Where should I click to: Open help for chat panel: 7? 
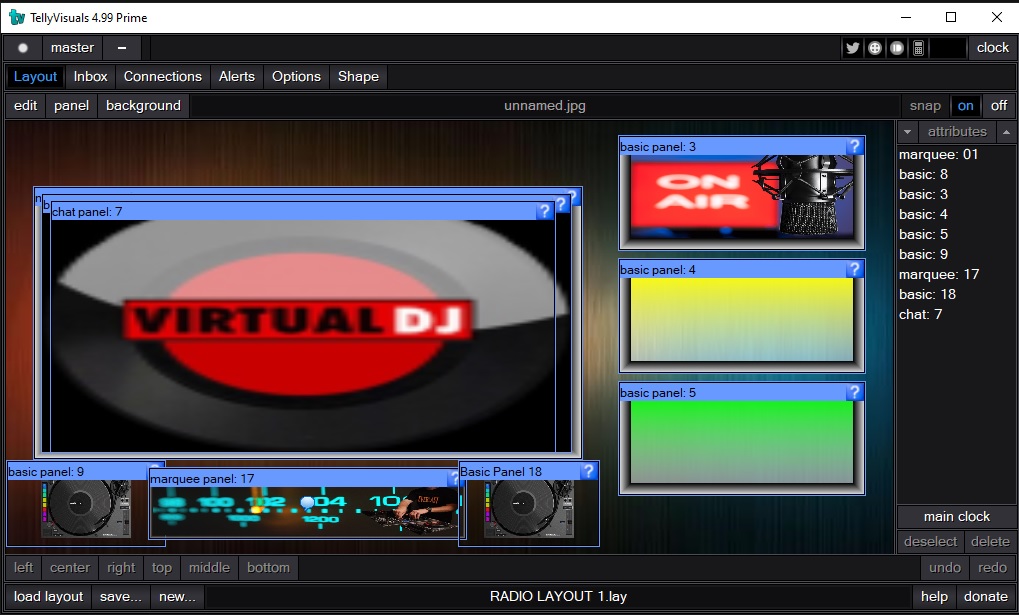(545, 211)
